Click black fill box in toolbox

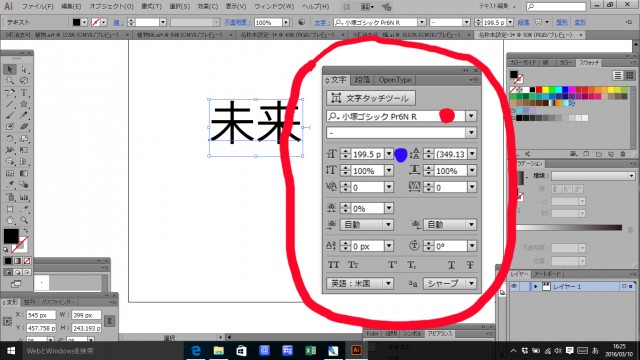(x=11, y=236)
